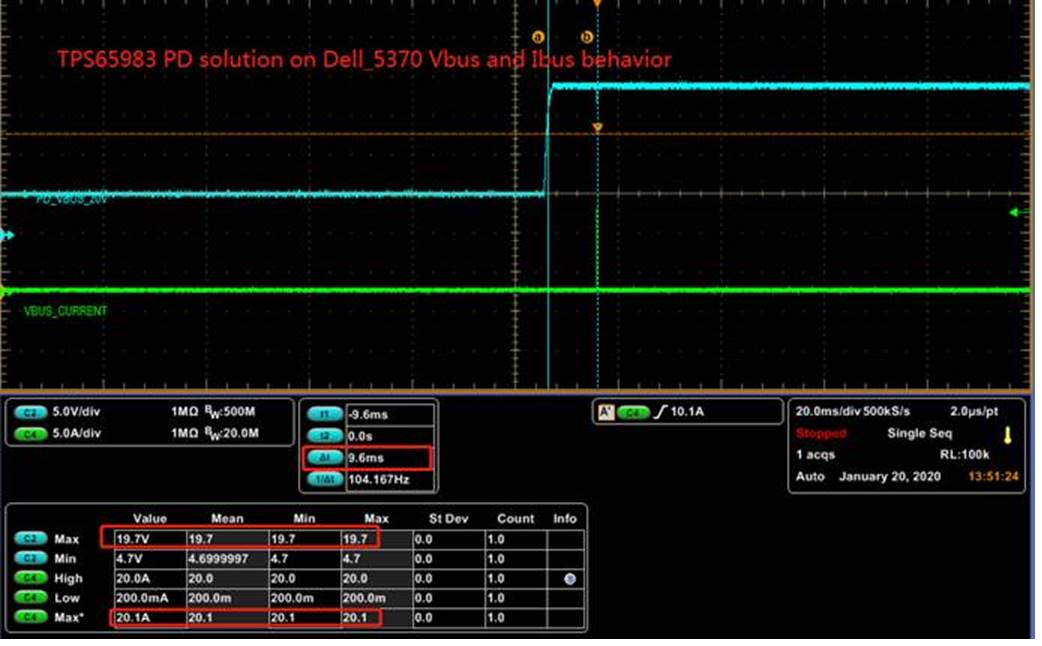This screenshot has height=646, width=1042.
Task: Click the 4.6999997 mean cell
Action: click(227, 560)
